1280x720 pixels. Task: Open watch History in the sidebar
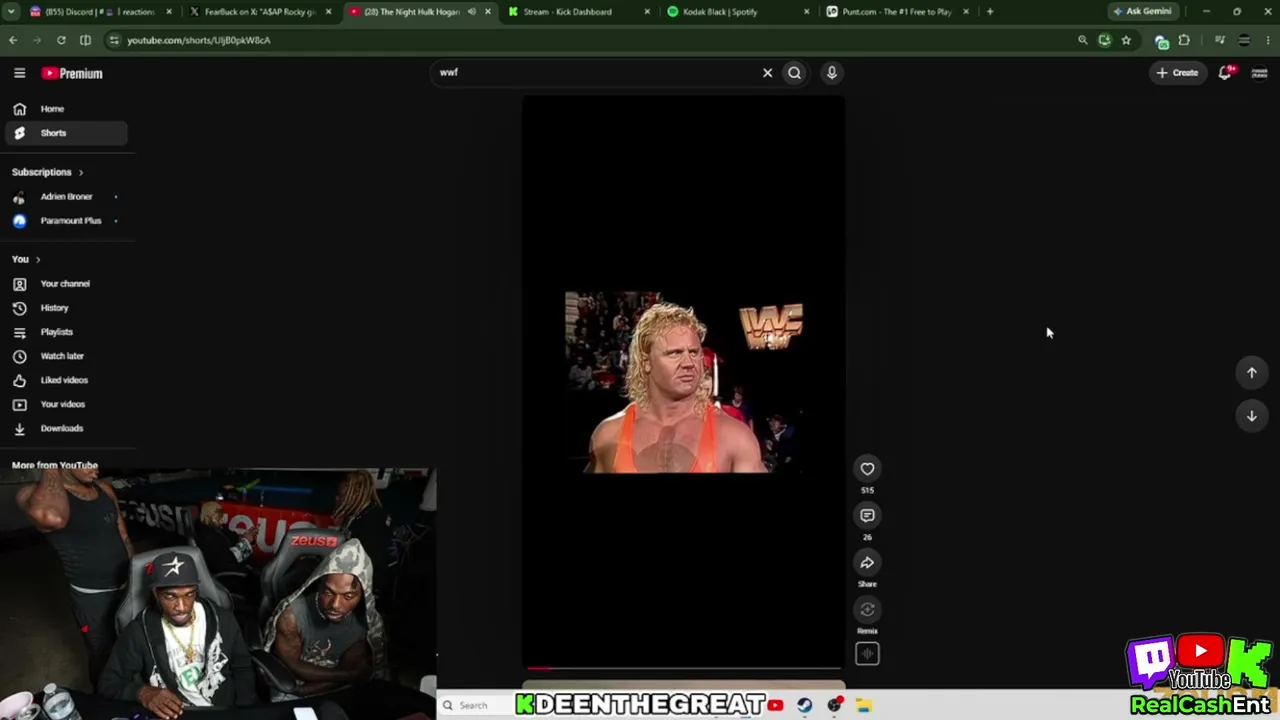66,308
